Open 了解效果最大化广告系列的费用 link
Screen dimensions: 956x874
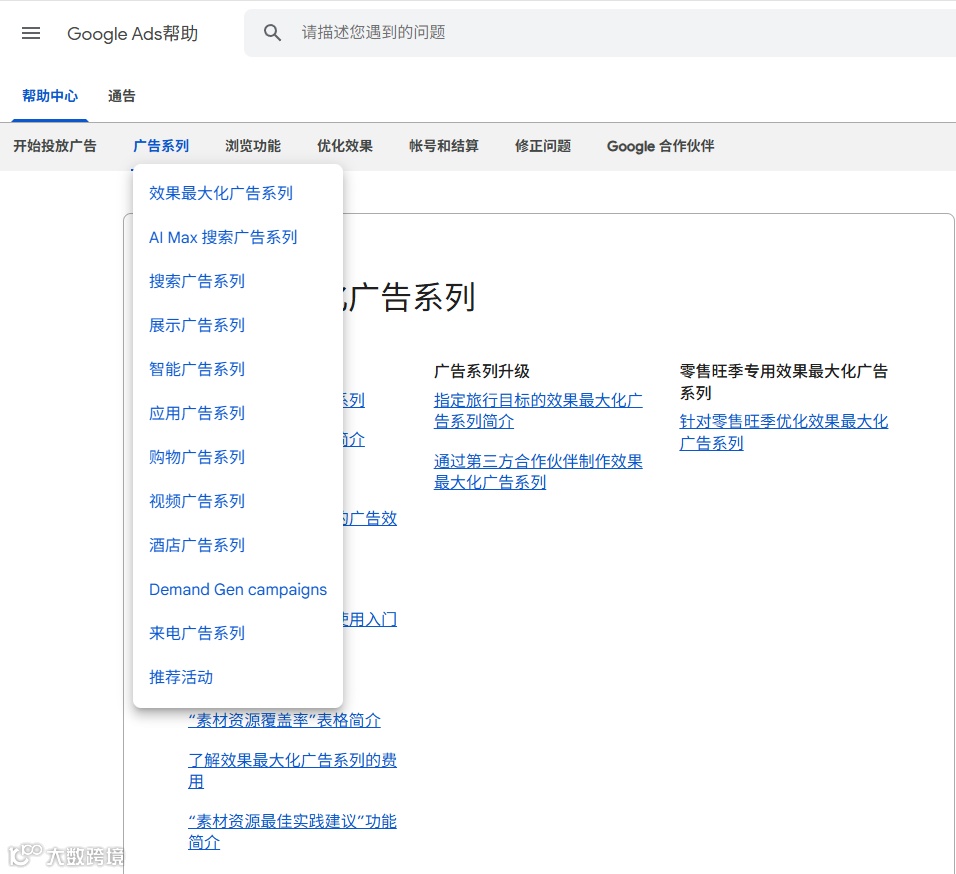[292, 771]
